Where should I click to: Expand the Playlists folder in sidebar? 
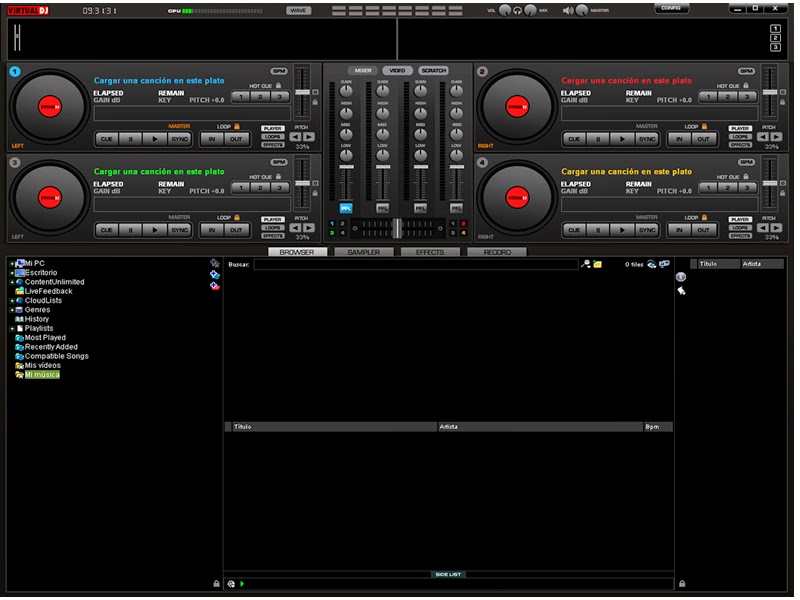(x=10, y=328)
